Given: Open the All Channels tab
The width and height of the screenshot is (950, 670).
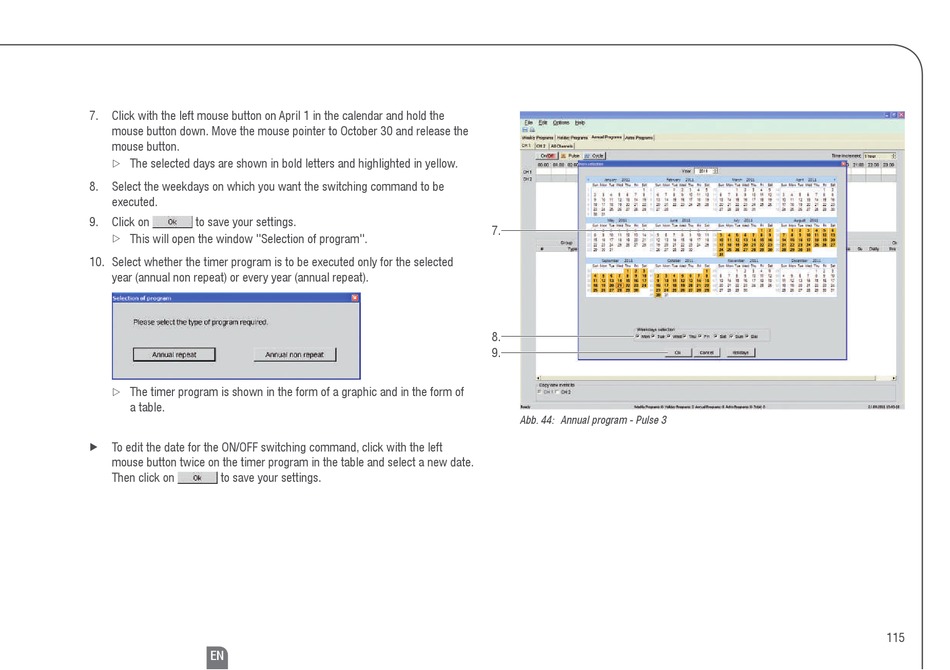Looking at the screenshot, I should [x=562, y=145].
